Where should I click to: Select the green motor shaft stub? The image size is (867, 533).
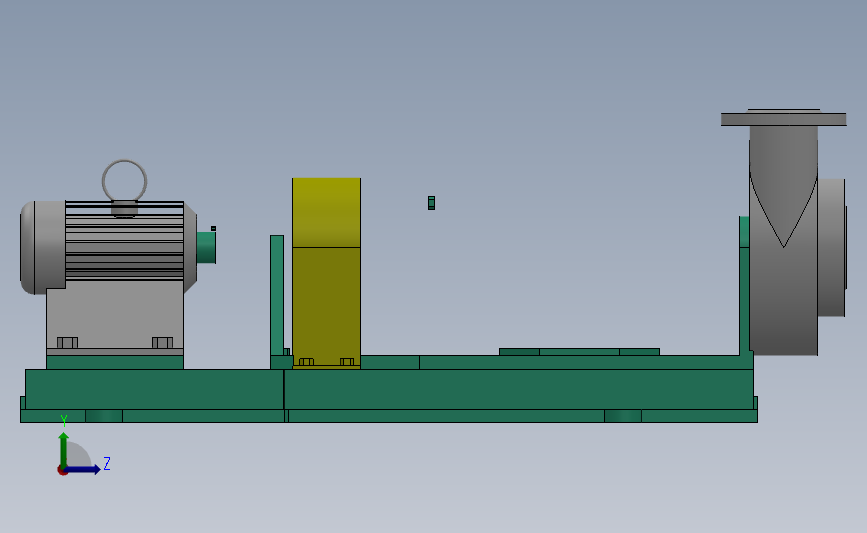[x=206, y=247]
